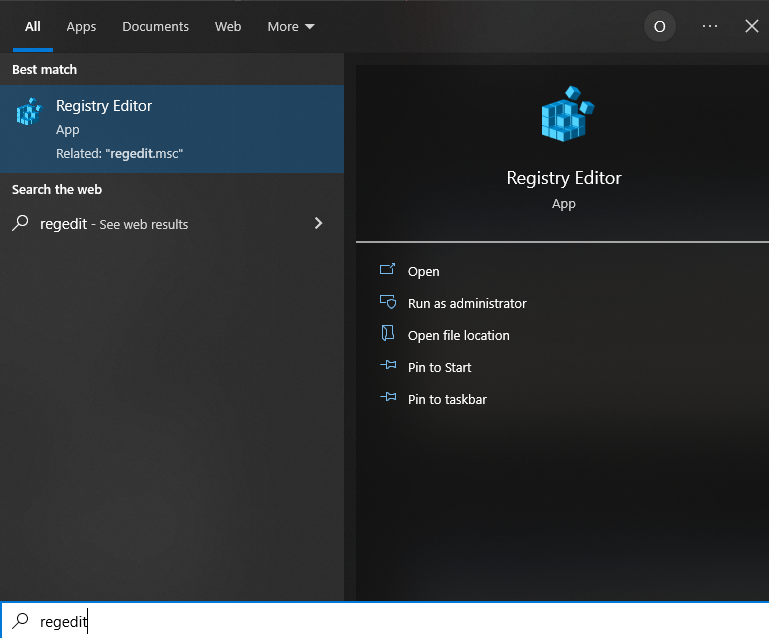Viewport: 769px width, 638px height.
Task: Click Open to launch Registry Editor
Action: 423,271
